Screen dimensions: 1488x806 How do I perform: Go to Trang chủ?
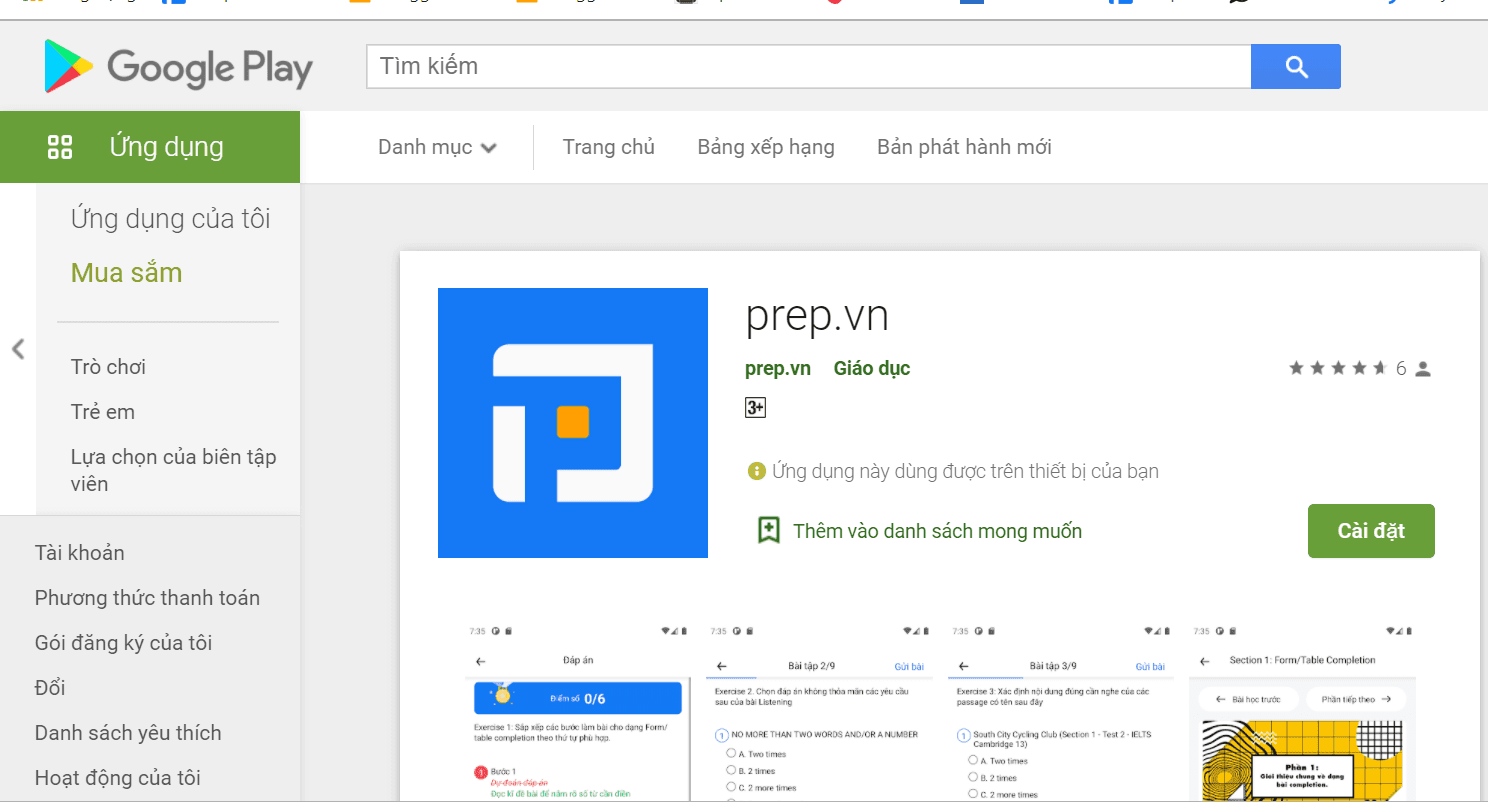pos(609,147)
